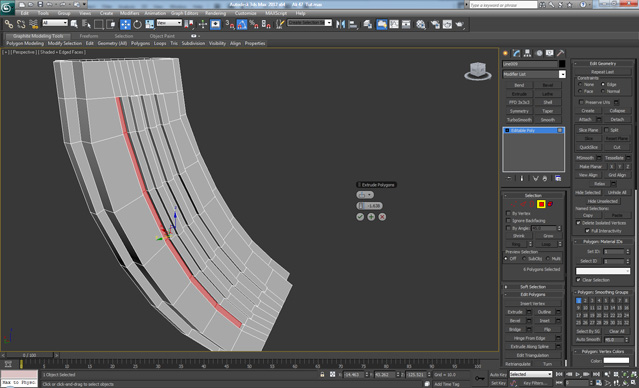Click the Unlink Selection icon

[x=21, y=24]
